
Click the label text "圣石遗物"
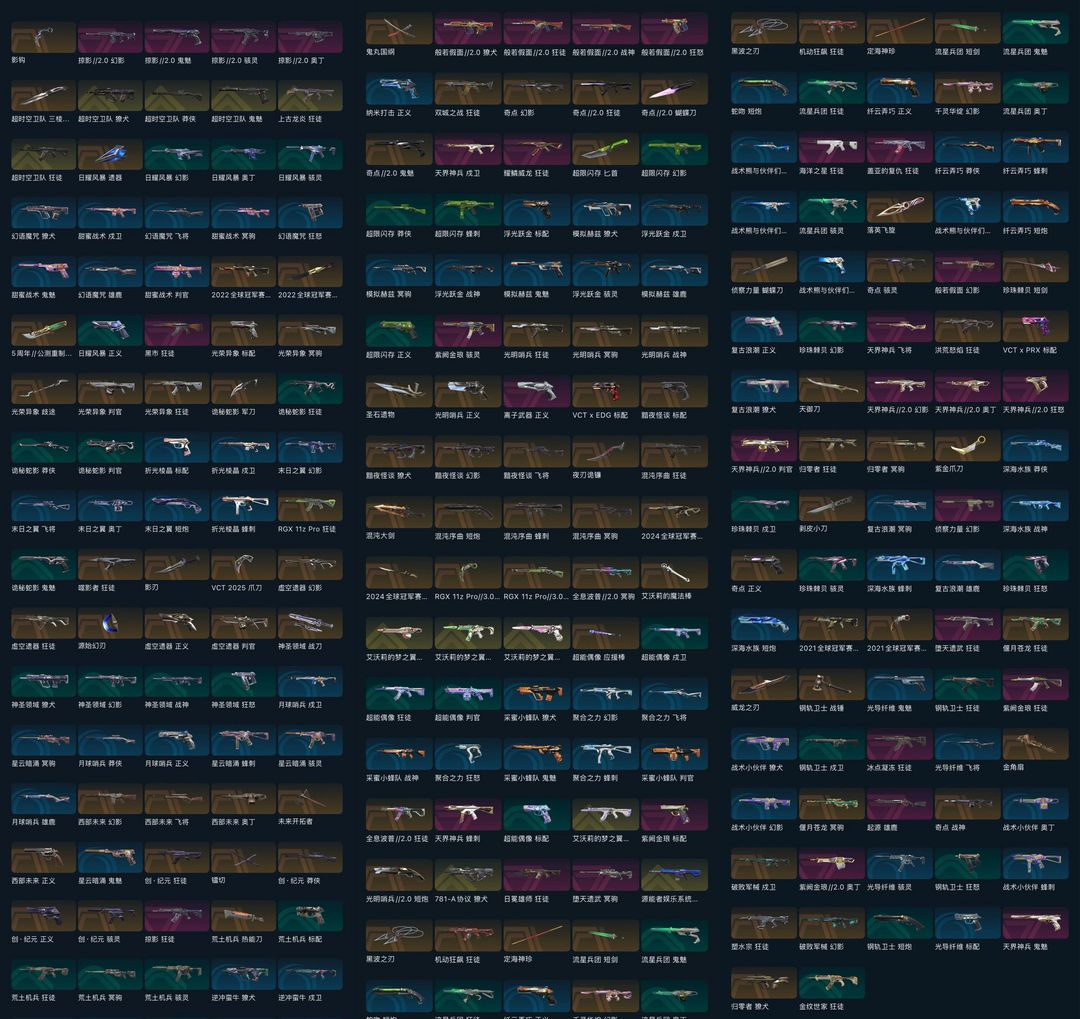pyautogui.click(x=380, y=415)
